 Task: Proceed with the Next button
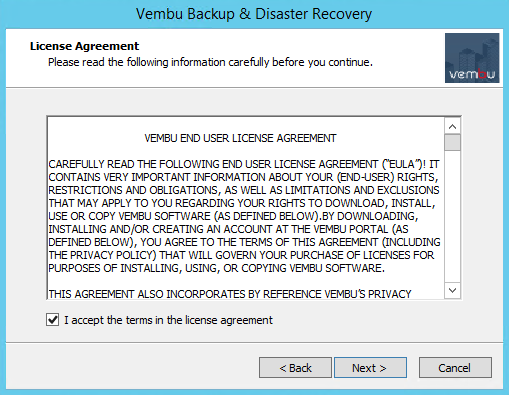tap(370, 368)
